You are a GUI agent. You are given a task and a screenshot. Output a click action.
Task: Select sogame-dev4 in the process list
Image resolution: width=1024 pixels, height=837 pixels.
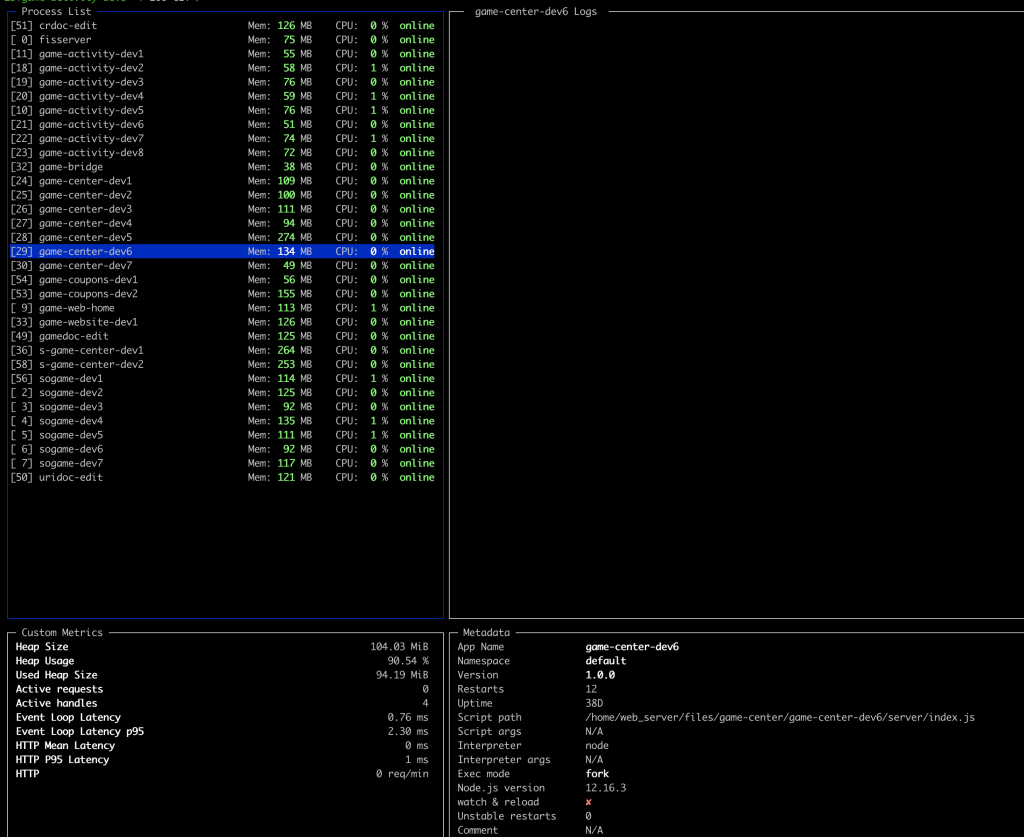tap(222, 421)
